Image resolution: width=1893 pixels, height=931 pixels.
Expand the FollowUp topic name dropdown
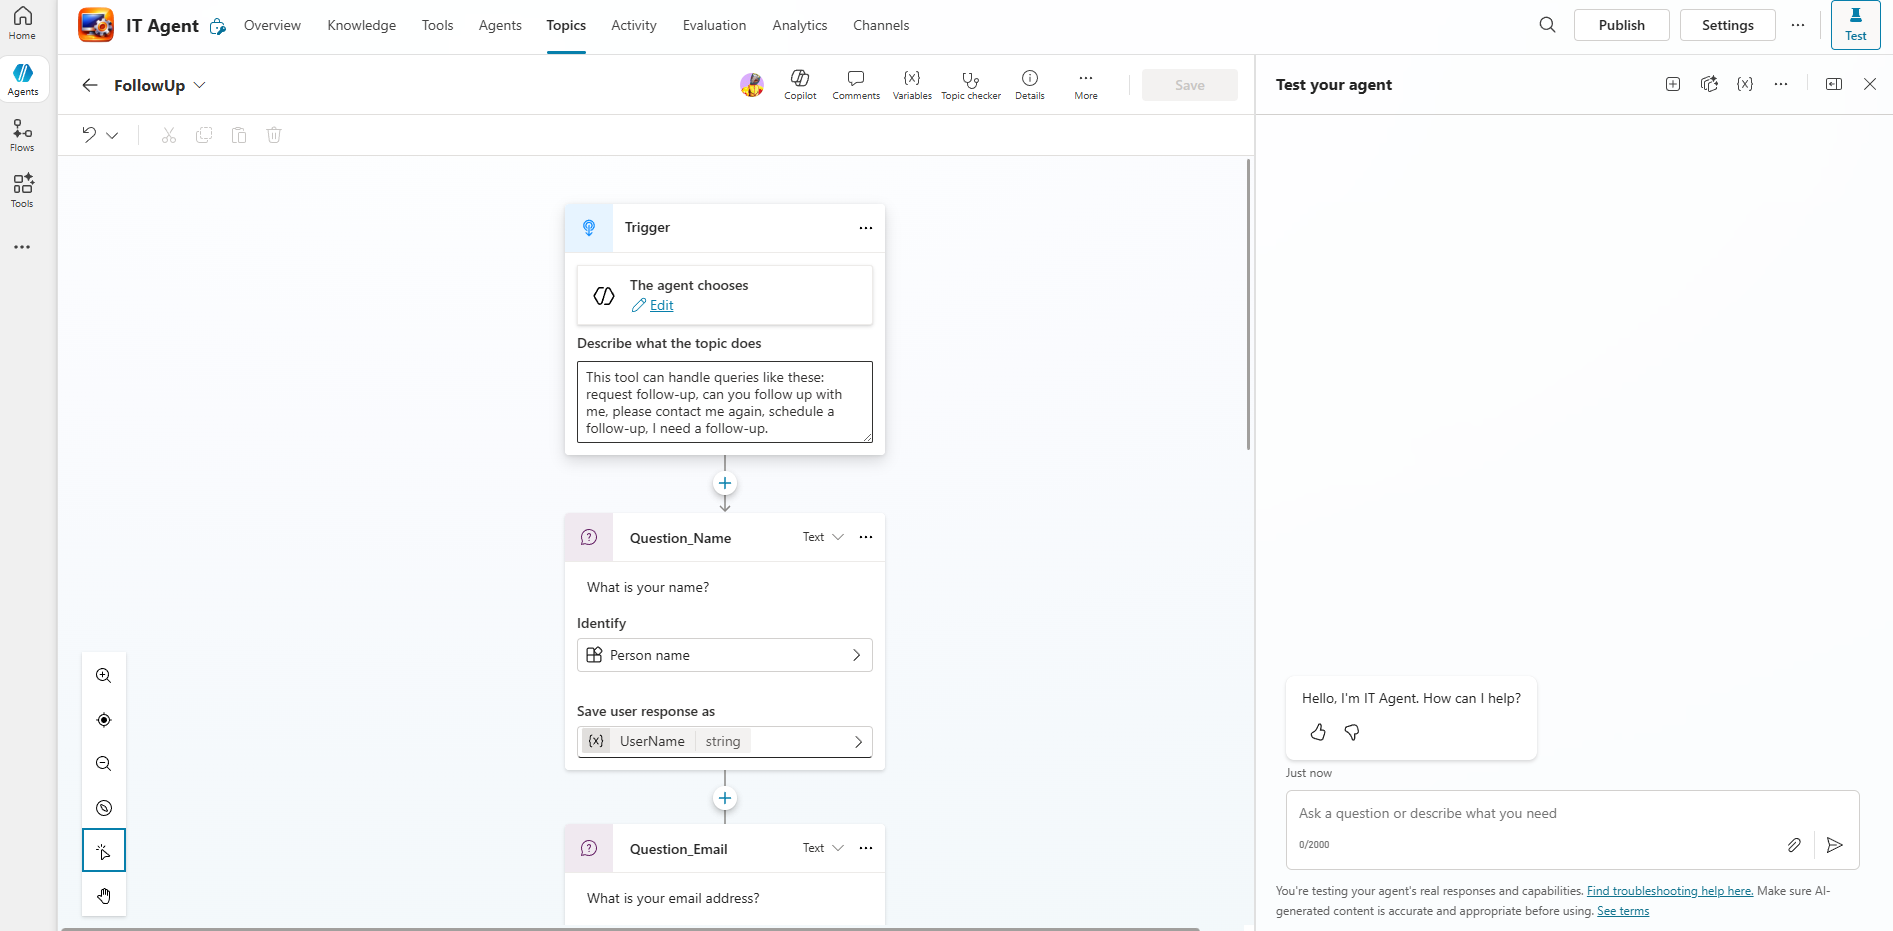(199, 85)
